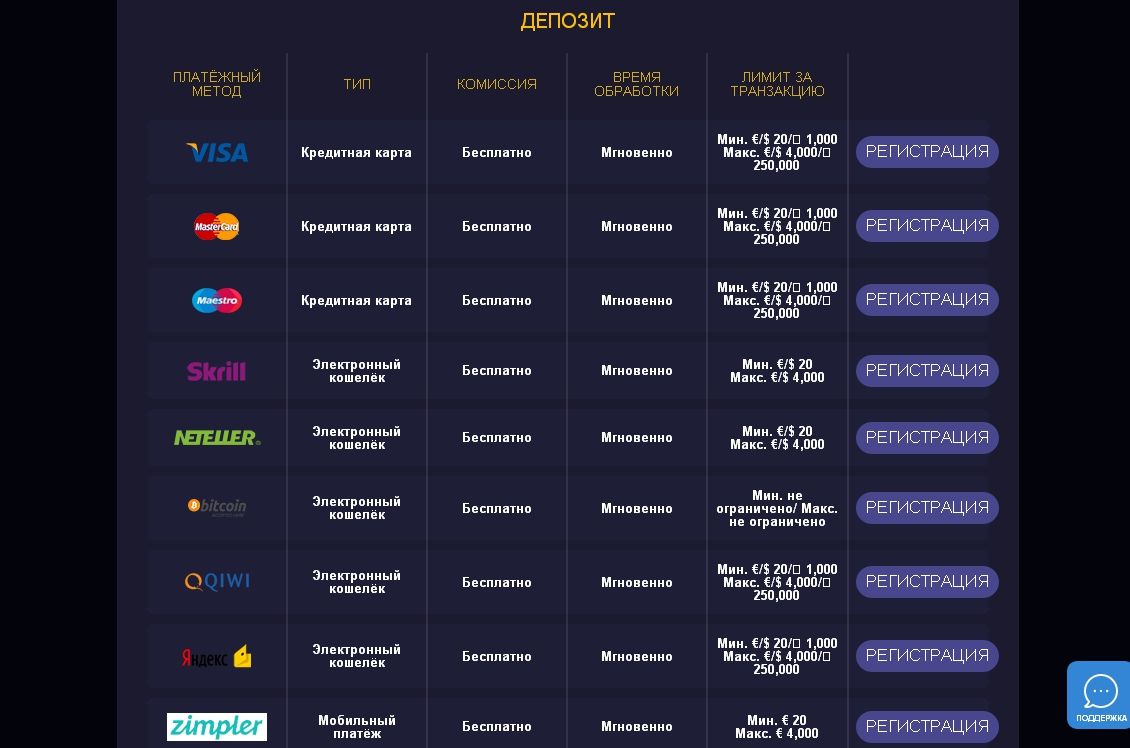This screenshot has width=1130, height=748.
Task: Click the Yandex Money logo
Action: [217, 657]
